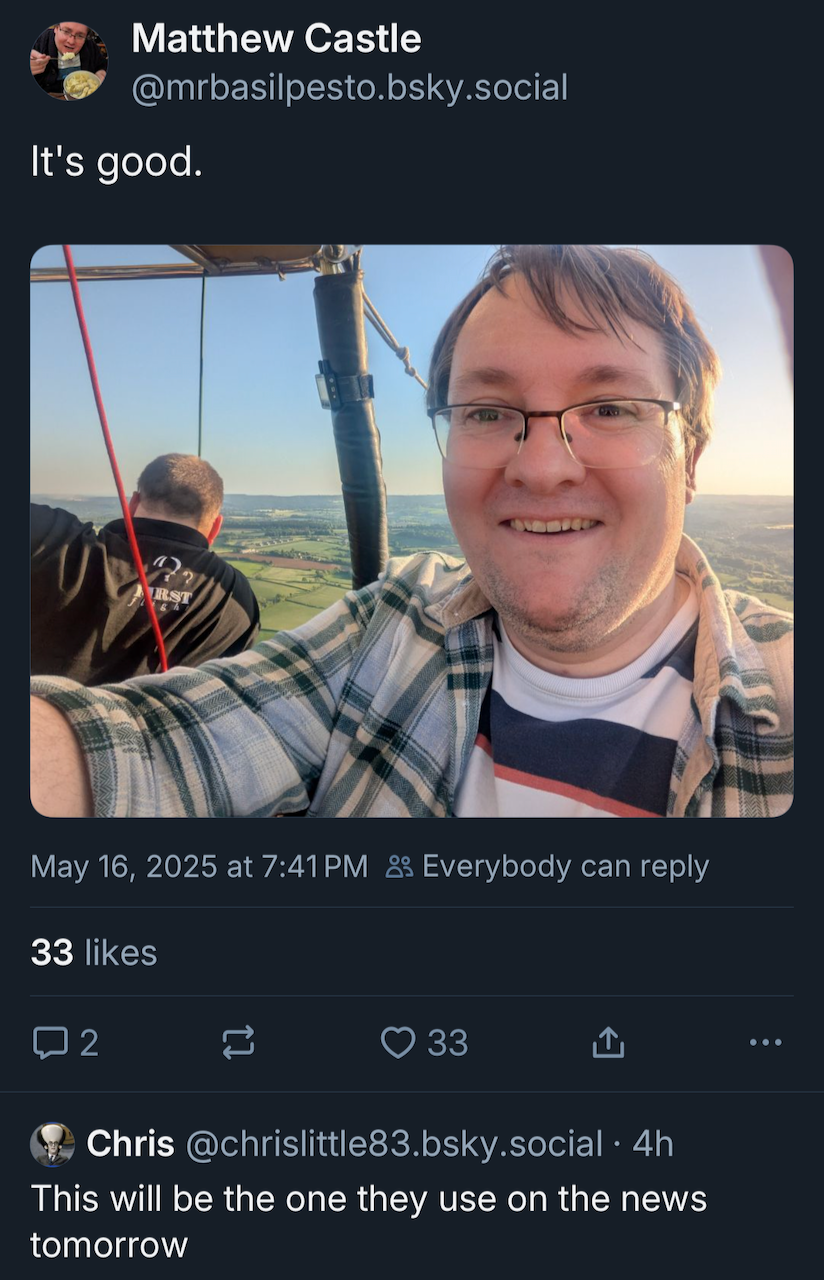Open the Everybody can reply settings text
Screen dimensions: 824x1280
click(566, 866)
